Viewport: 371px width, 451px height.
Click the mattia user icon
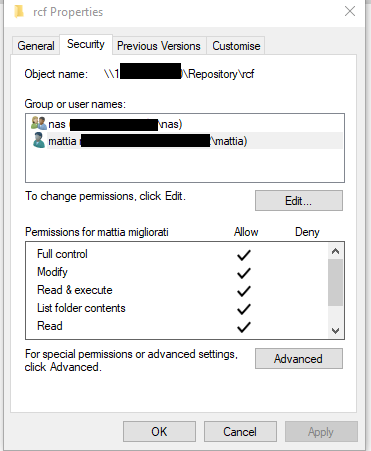(x=39, y=140)
